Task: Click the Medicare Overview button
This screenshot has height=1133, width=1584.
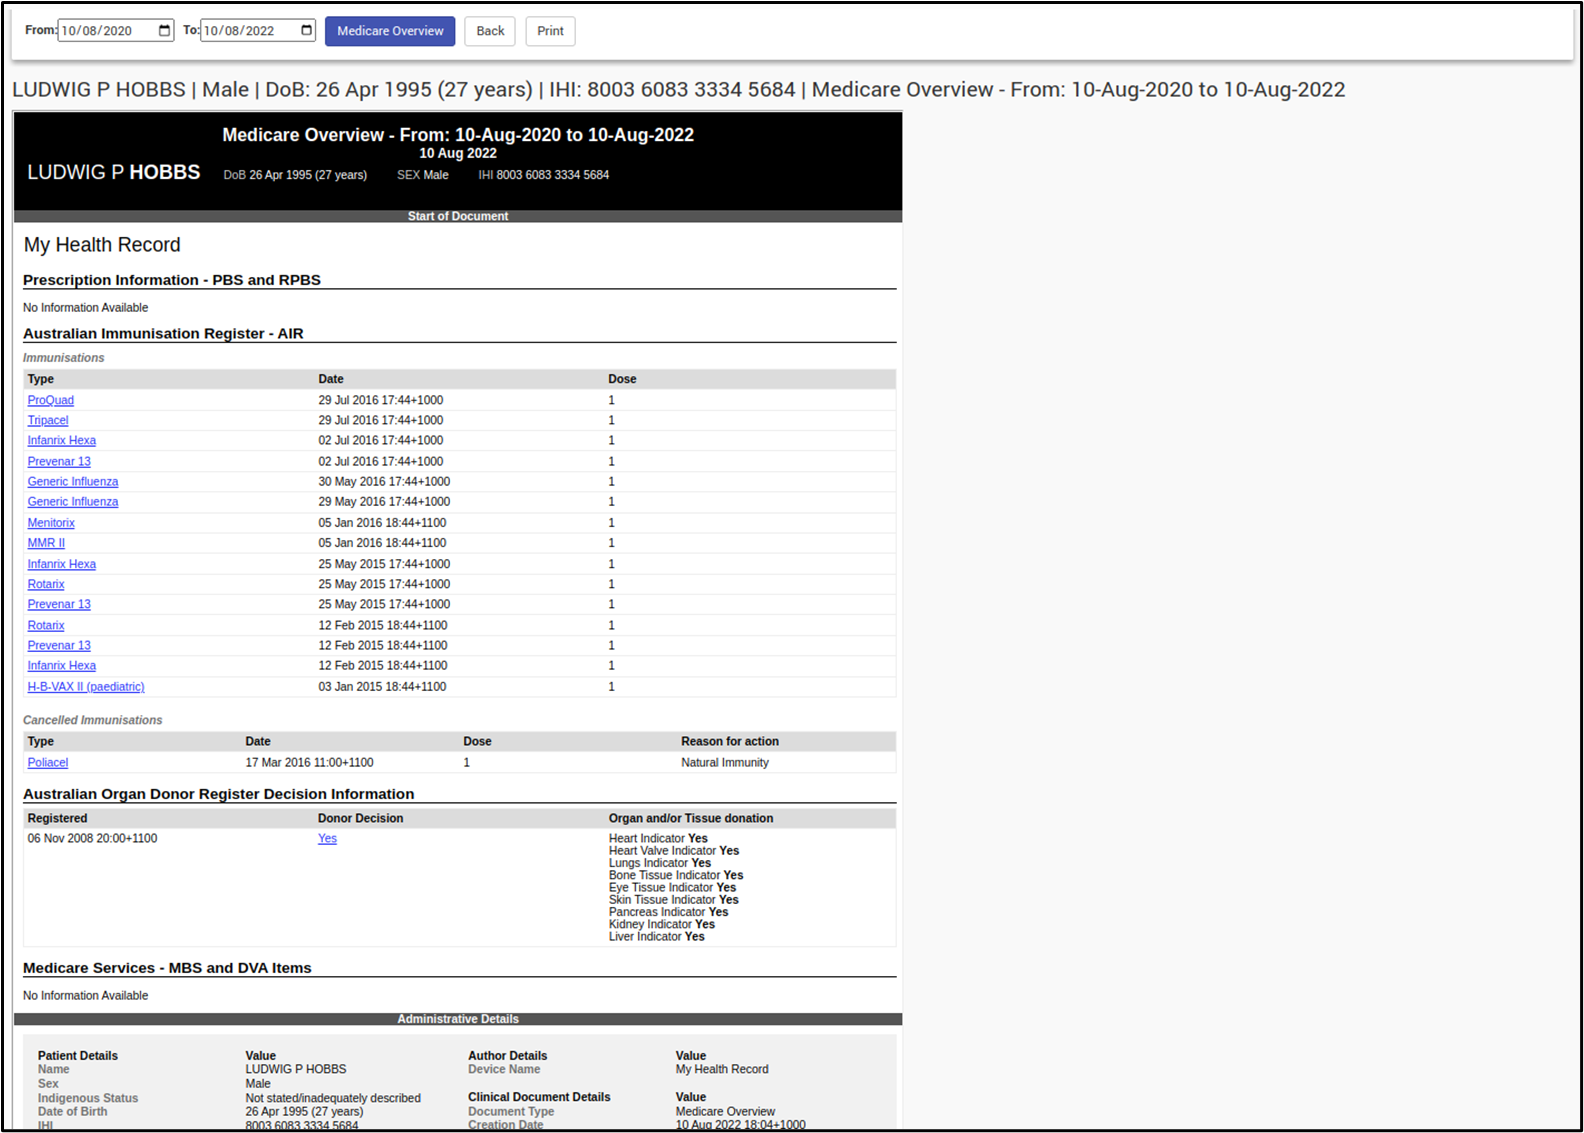Action: 390,31
